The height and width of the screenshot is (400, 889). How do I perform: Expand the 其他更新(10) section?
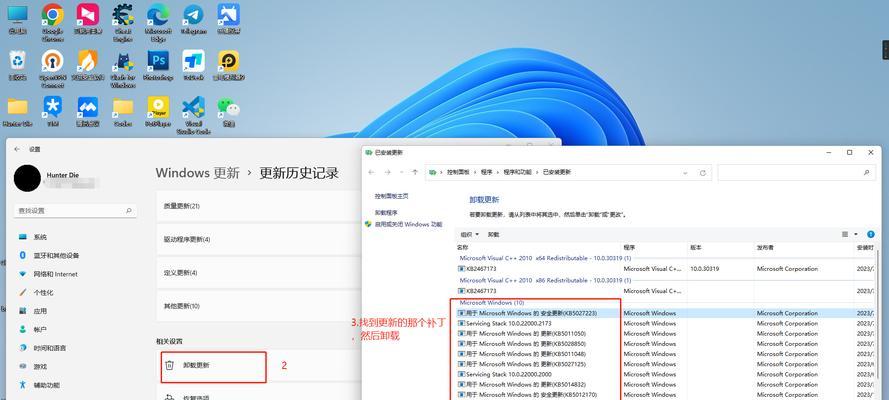coord(258,306)
